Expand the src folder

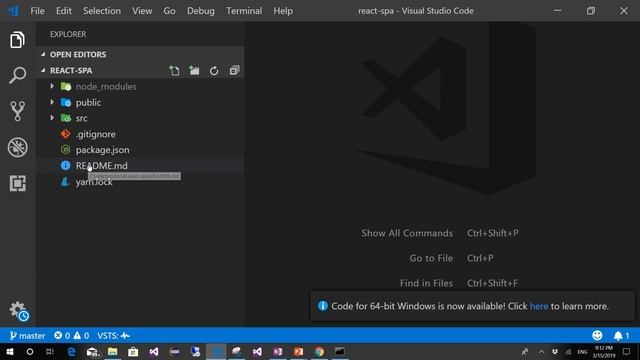[x=52, y=118]
